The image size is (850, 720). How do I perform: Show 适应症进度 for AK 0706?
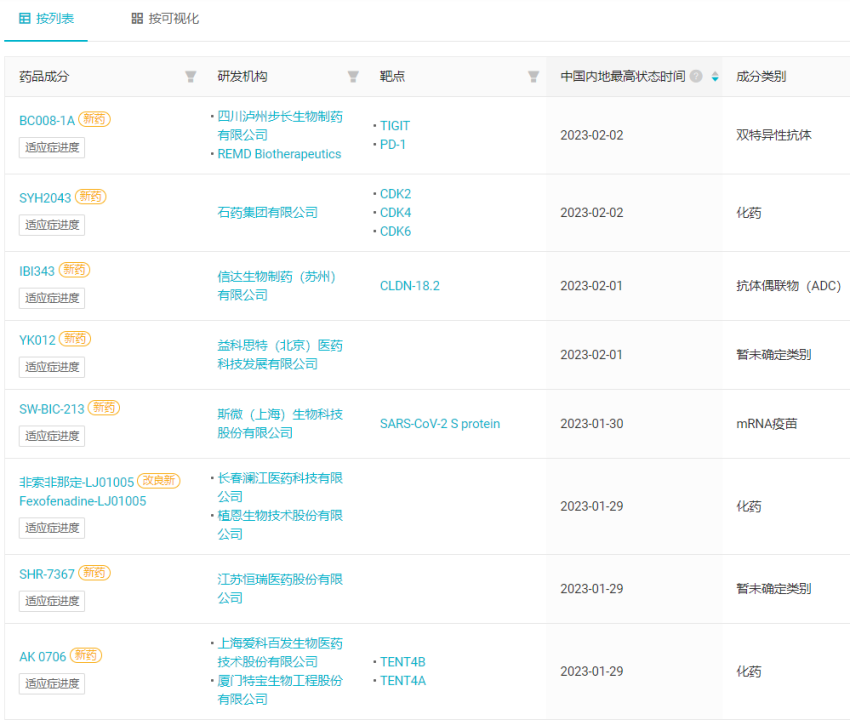tap(52, 684)
